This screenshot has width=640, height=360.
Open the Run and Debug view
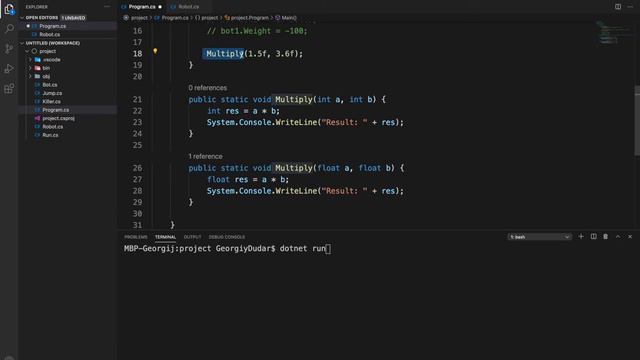[x=9, y=69]
